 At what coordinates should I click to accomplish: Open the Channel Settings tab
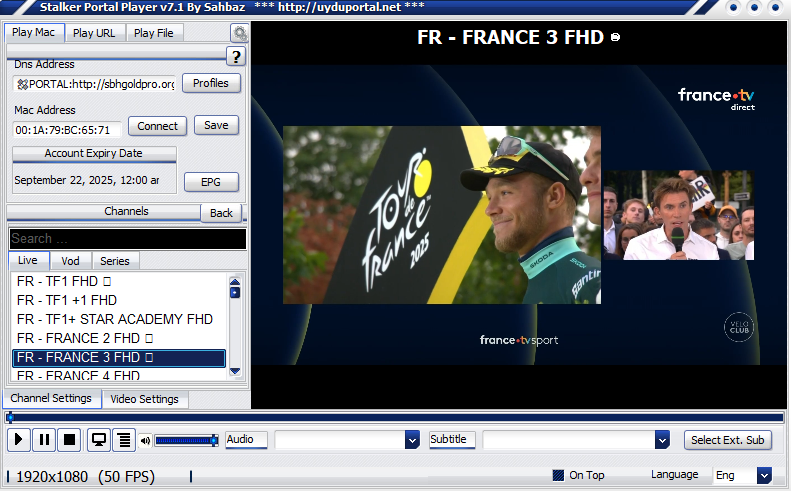click(x=51, y=398)
